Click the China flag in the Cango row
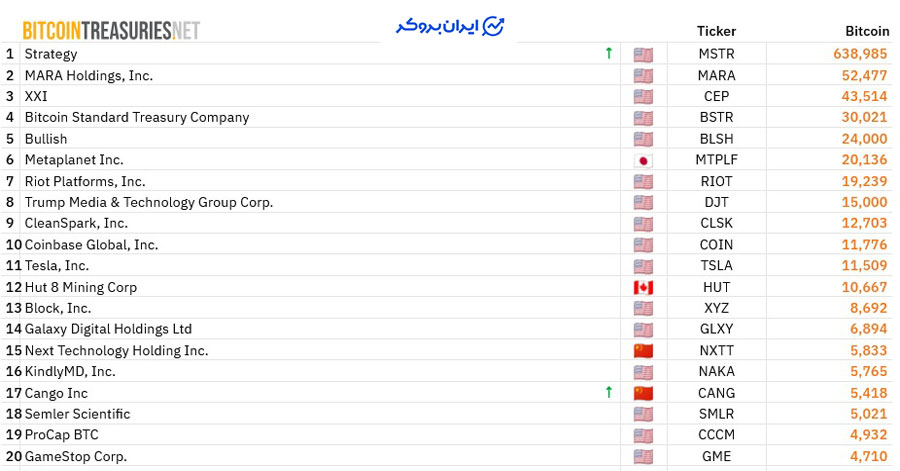Viewport: 900px width, 471px height. click(x=643, y=393)
